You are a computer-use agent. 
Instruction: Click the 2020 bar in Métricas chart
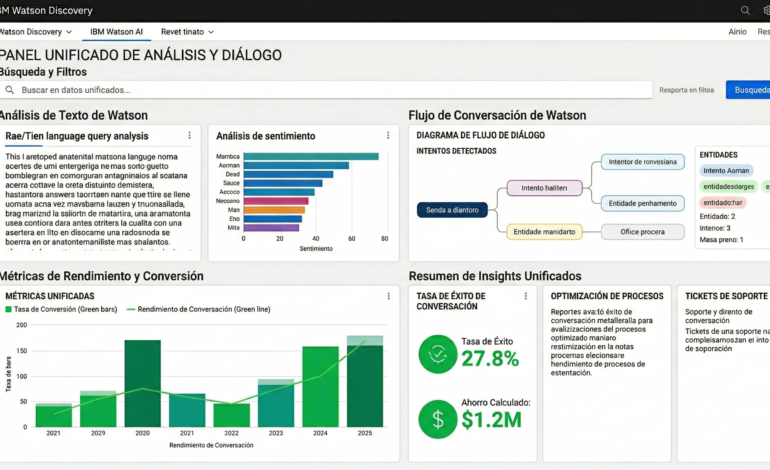[142, 383]
